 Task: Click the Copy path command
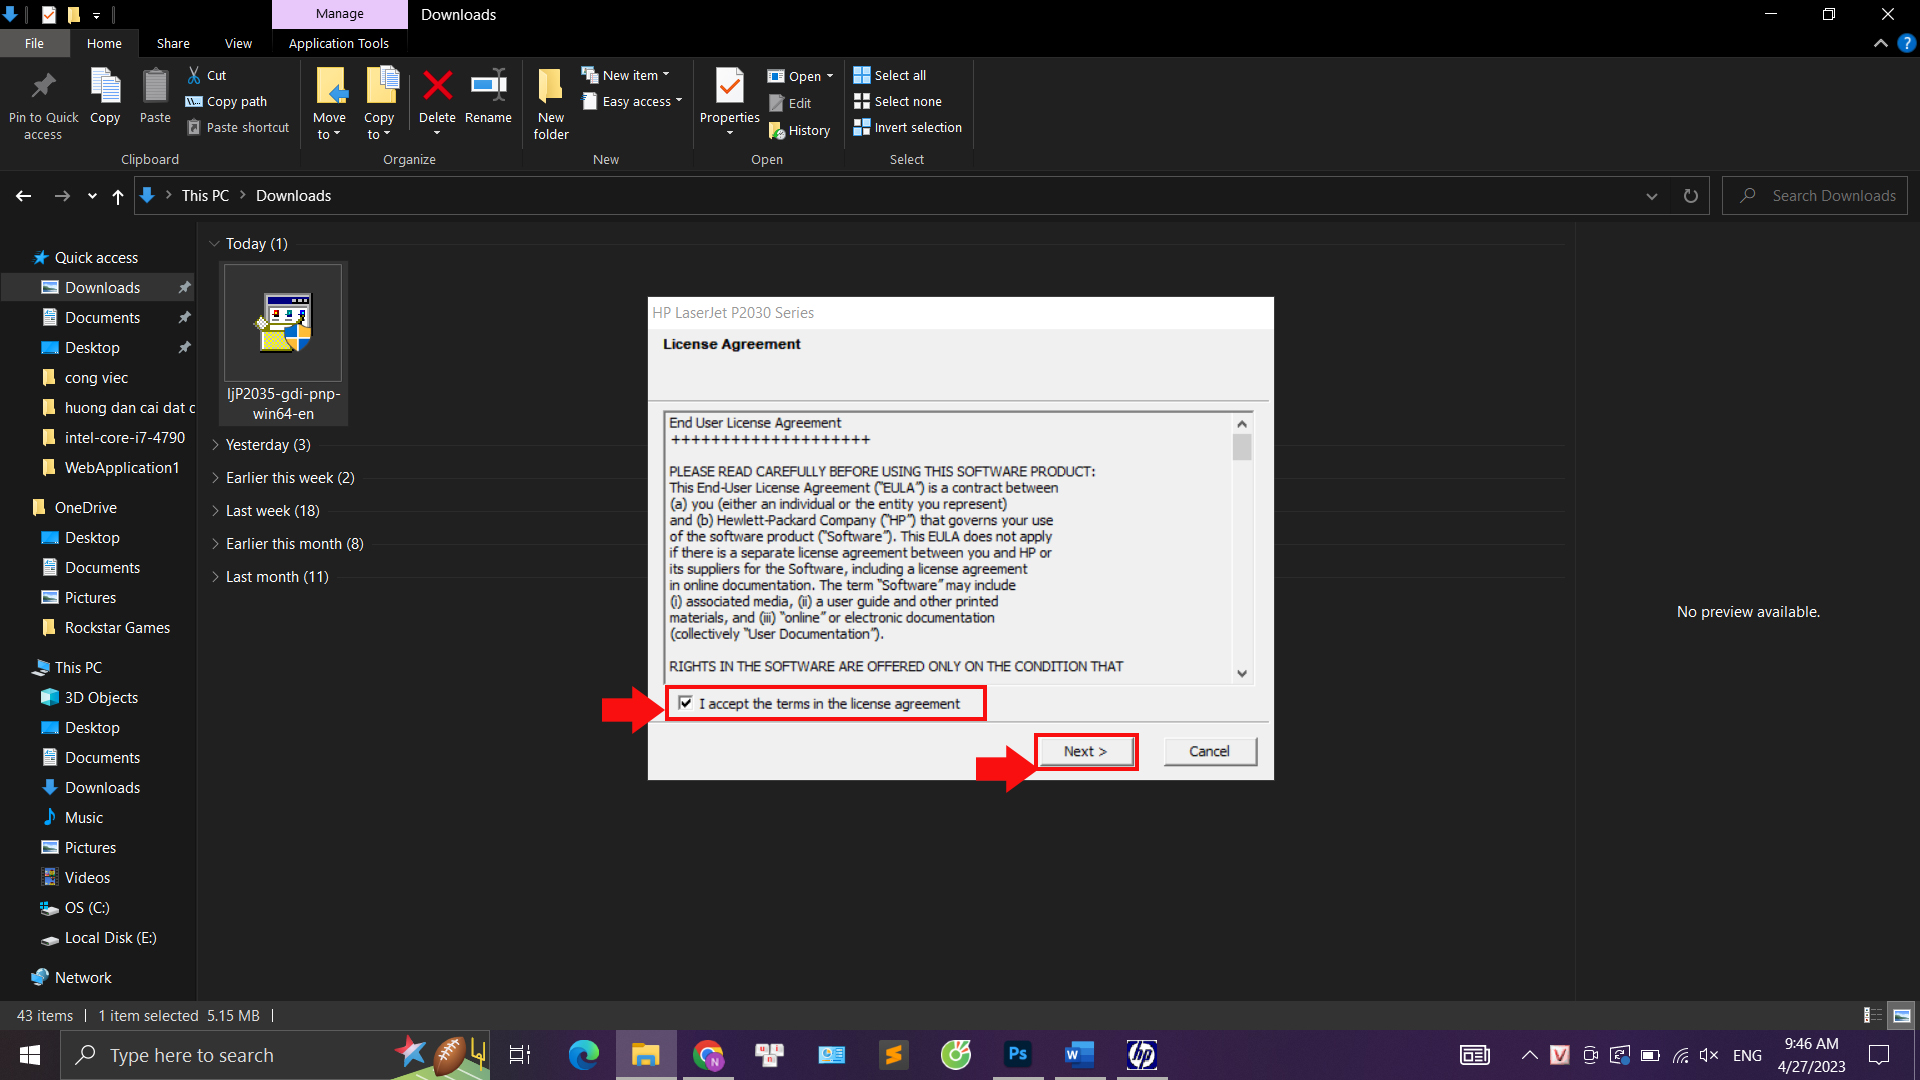(227, 101)
